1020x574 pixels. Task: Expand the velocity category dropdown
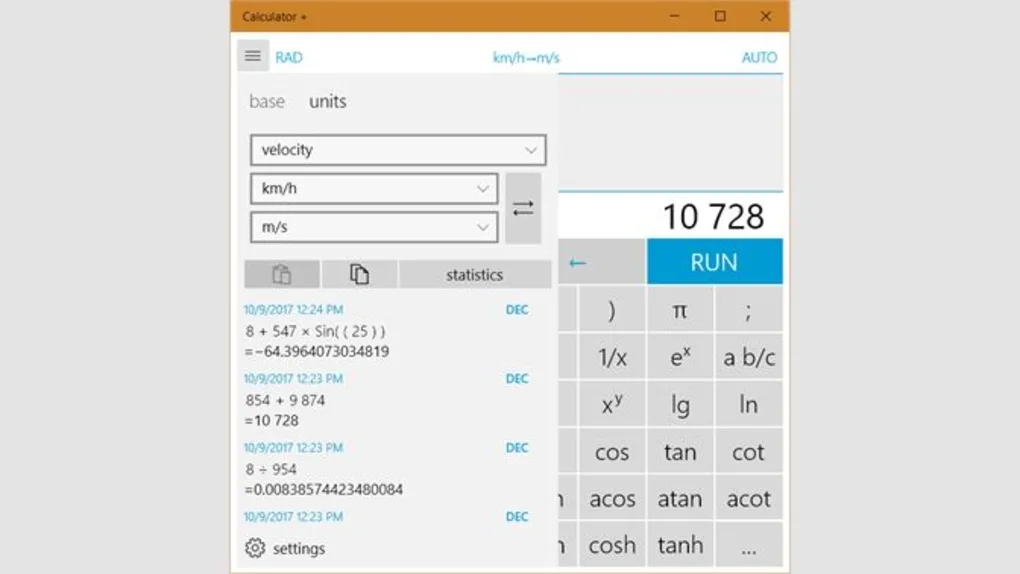pyautogui.click(x=398, y=150)
